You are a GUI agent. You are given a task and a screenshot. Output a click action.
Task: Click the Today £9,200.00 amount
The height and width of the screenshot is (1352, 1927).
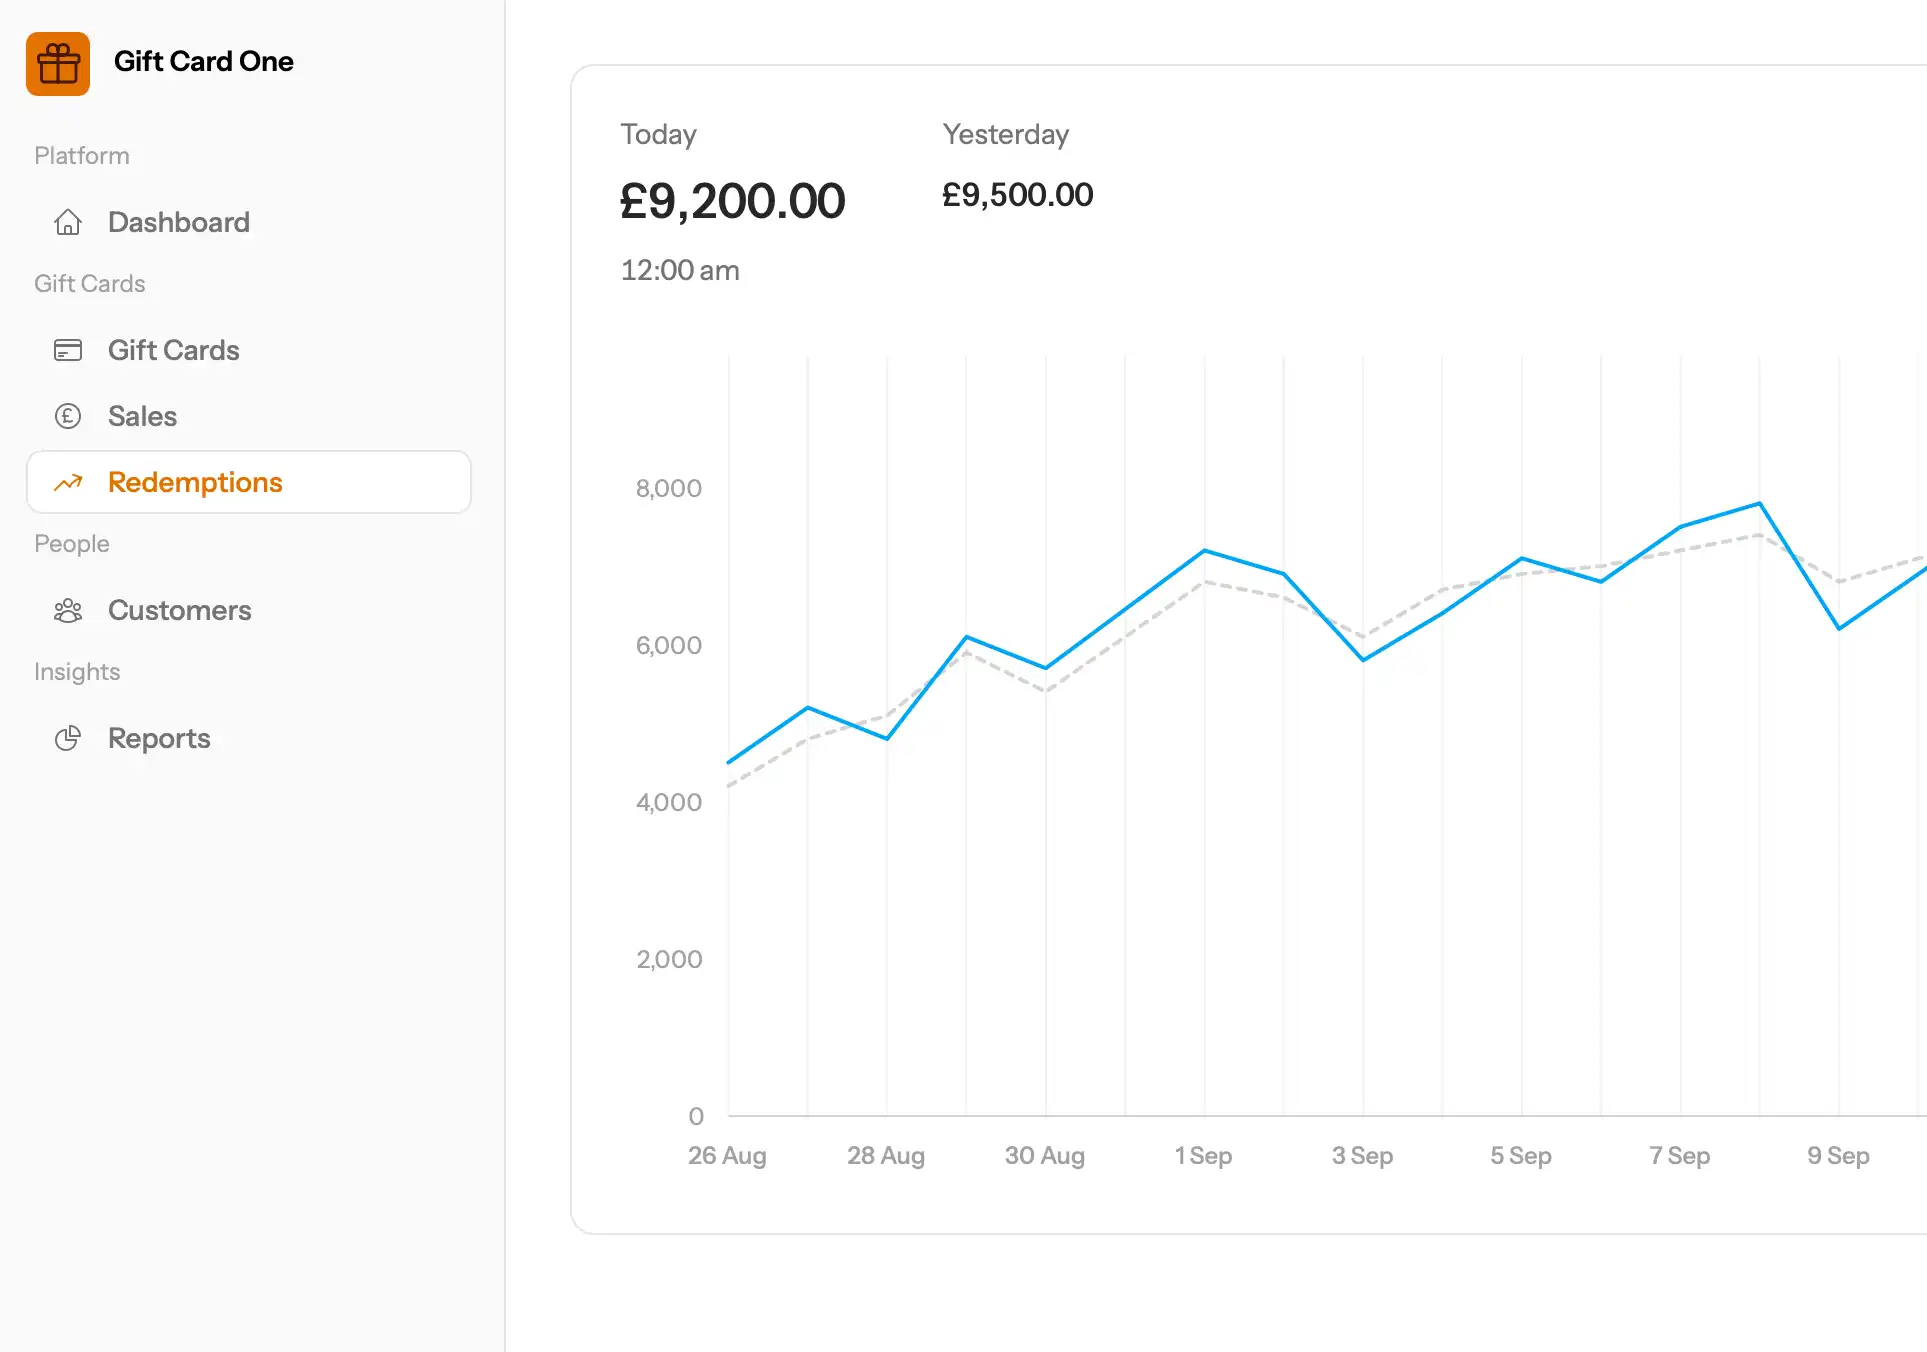(732, 201)
